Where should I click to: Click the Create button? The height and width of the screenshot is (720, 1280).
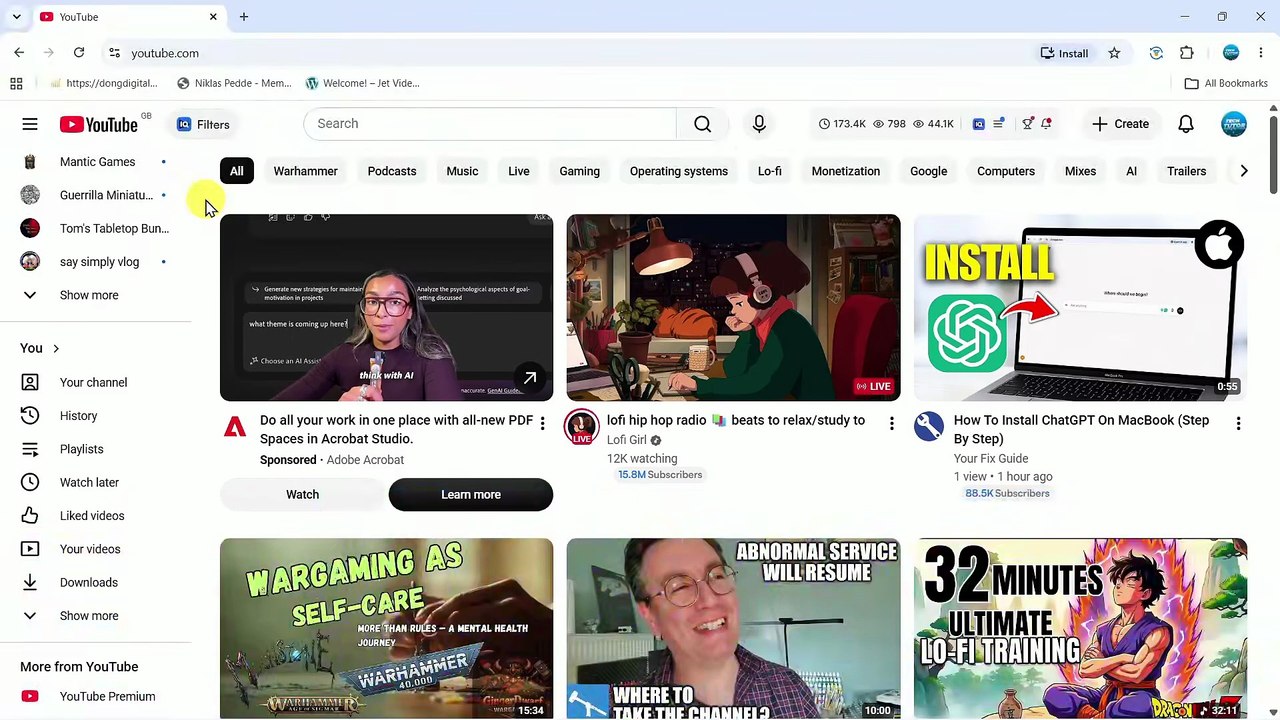point(1121,124)
